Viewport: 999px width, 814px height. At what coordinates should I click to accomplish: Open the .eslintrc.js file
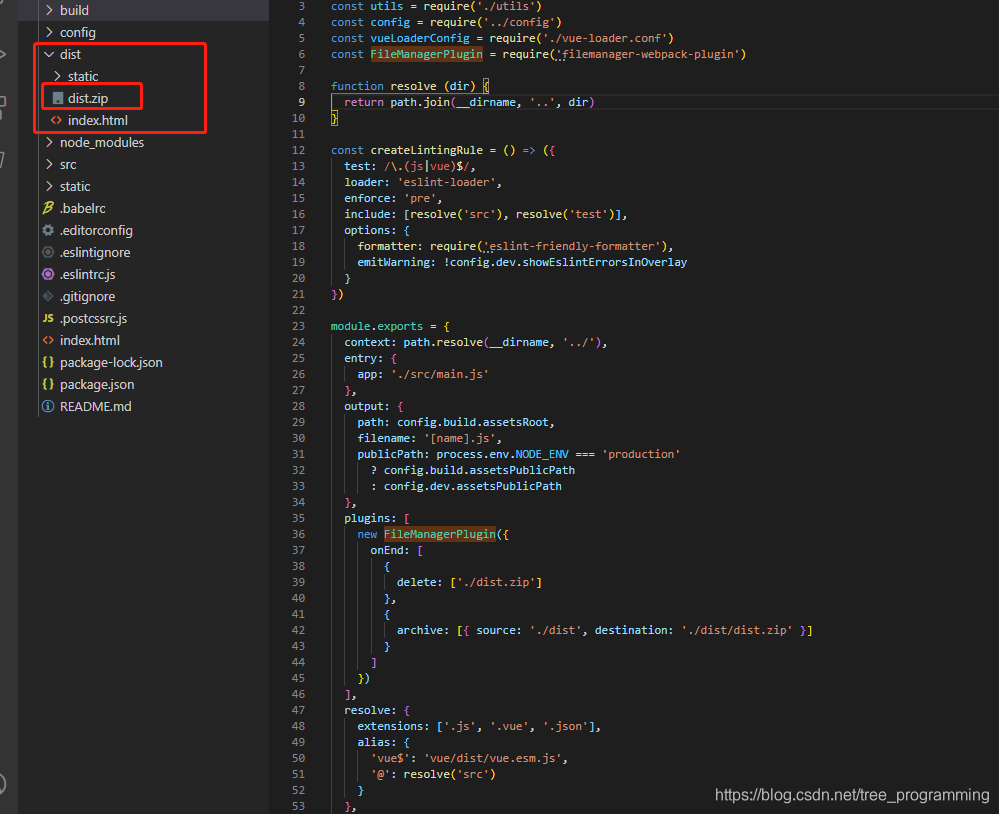click(87, 274)
